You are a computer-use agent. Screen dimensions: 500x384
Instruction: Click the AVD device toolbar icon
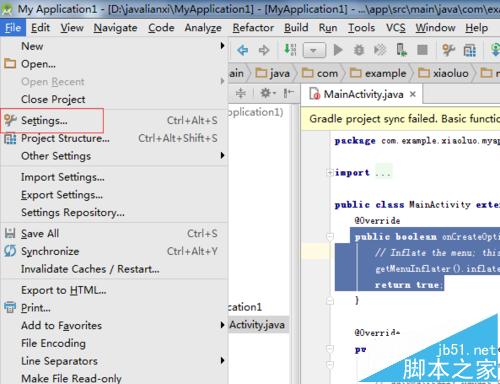(x=401, y=50)
